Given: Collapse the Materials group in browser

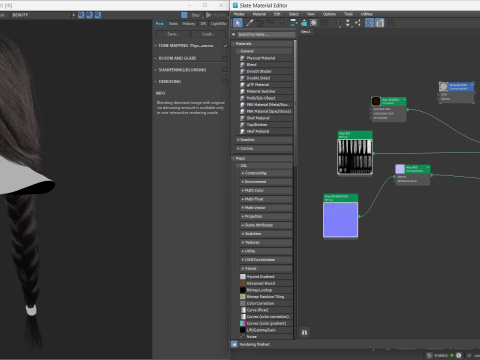Looking at the screenshot, I should click(234, 44).
